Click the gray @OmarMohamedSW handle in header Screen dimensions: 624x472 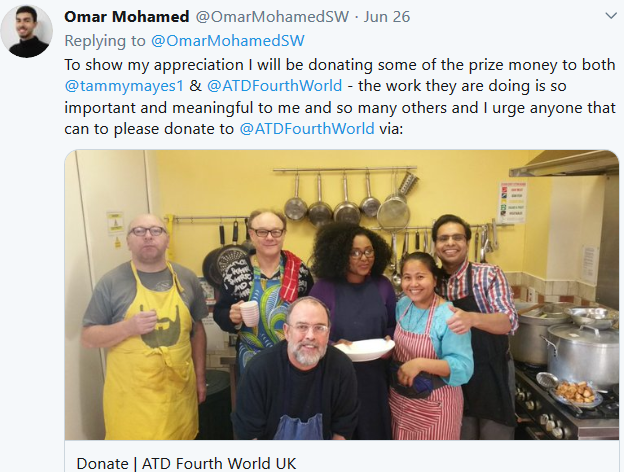[272, 17]
